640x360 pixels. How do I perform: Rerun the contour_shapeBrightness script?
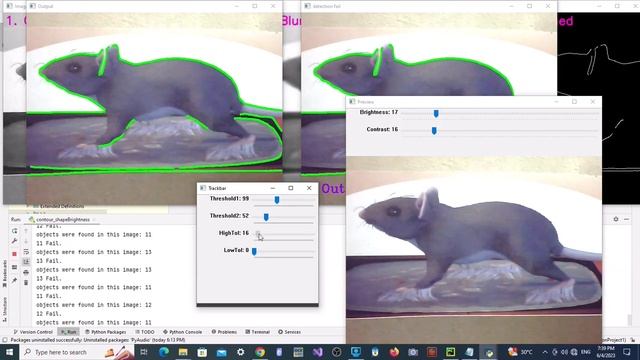coord(15,231)
